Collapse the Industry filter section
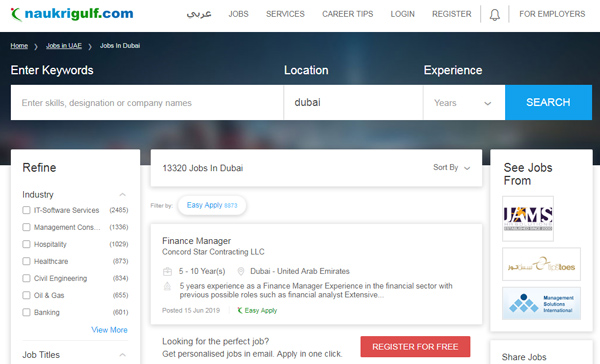The width and height of the screenshot is (600, 364). (122, 194)
